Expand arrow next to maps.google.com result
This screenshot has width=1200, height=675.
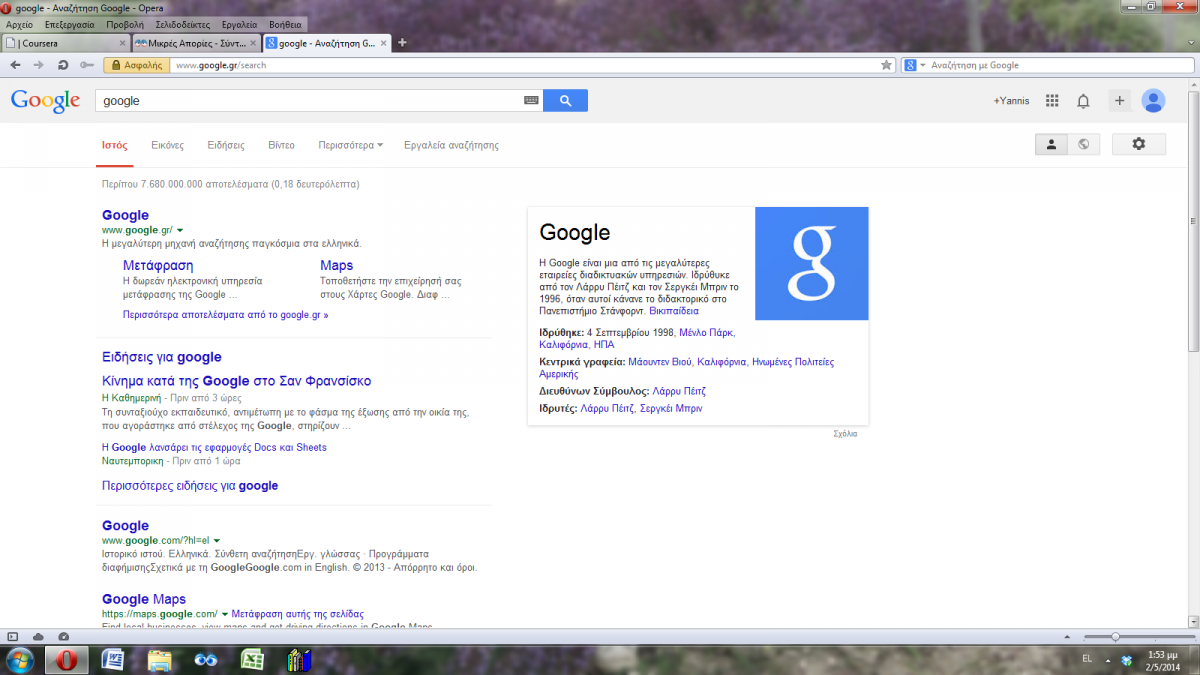pyautogui.click(x=225, y=614)
